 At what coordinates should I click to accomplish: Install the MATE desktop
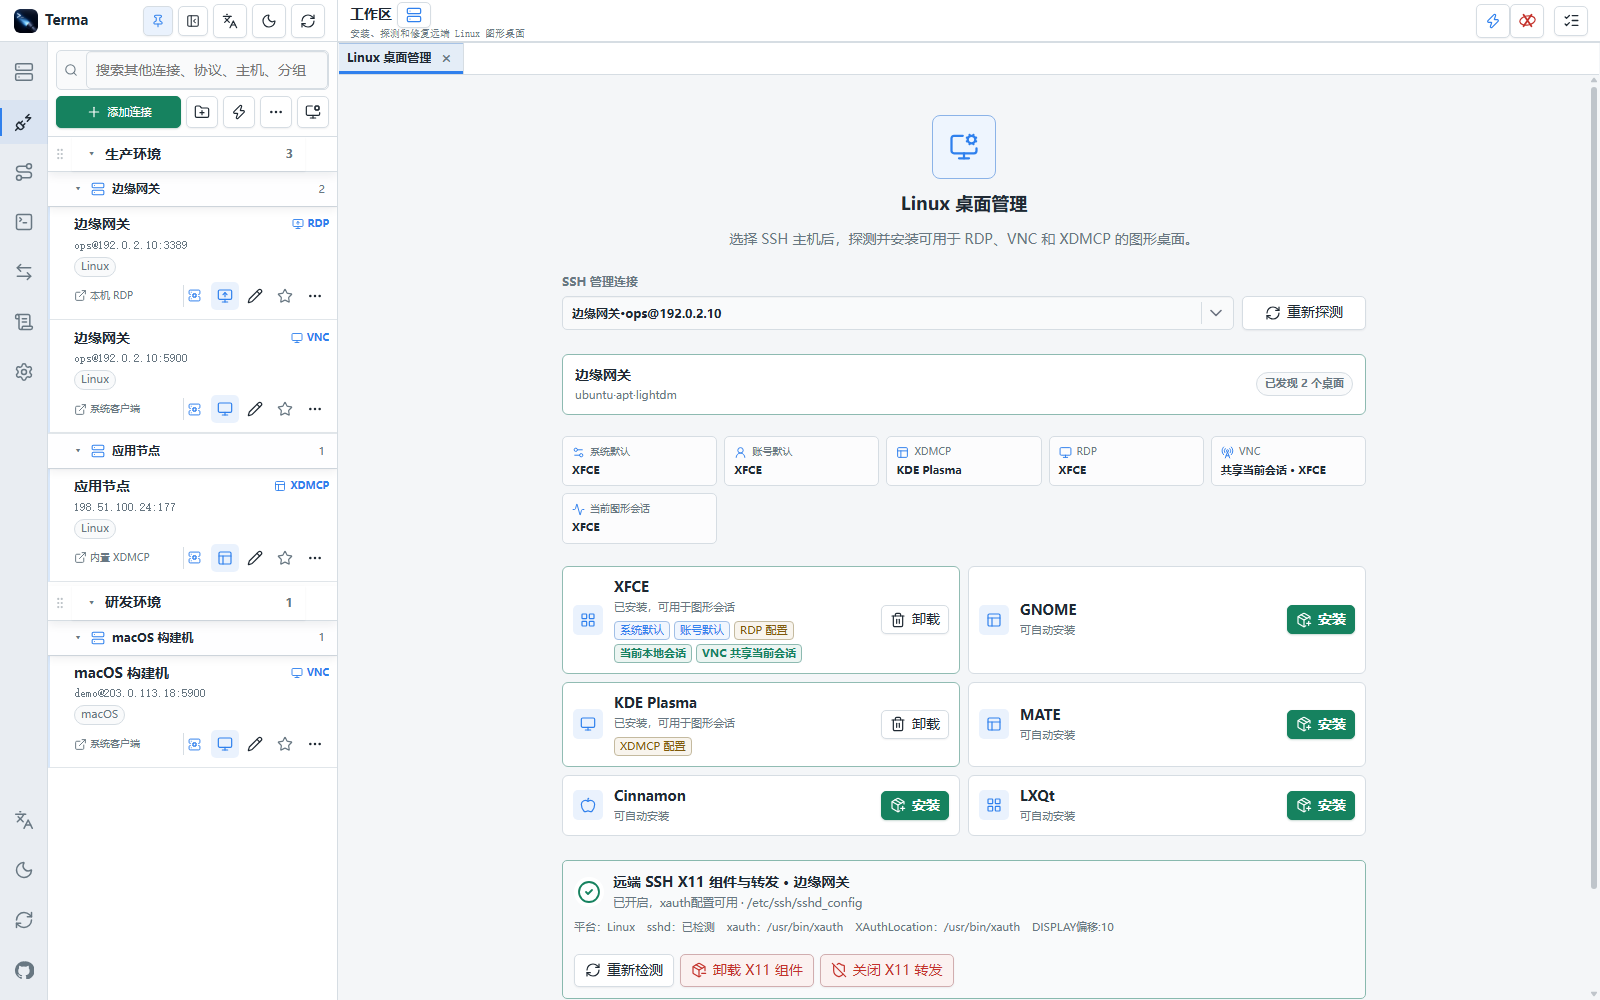pos(1321,724)
